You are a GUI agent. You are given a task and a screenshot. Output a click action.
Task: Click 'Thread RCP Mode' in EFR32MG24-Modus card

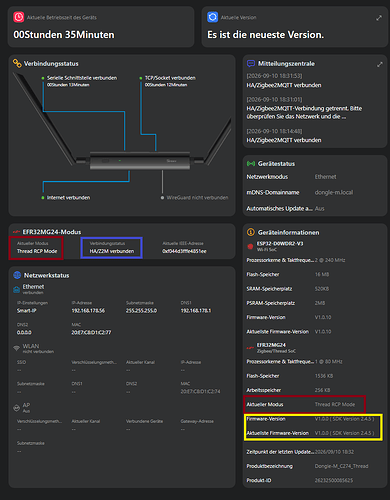pyautogui.click(x=37, y=251)
